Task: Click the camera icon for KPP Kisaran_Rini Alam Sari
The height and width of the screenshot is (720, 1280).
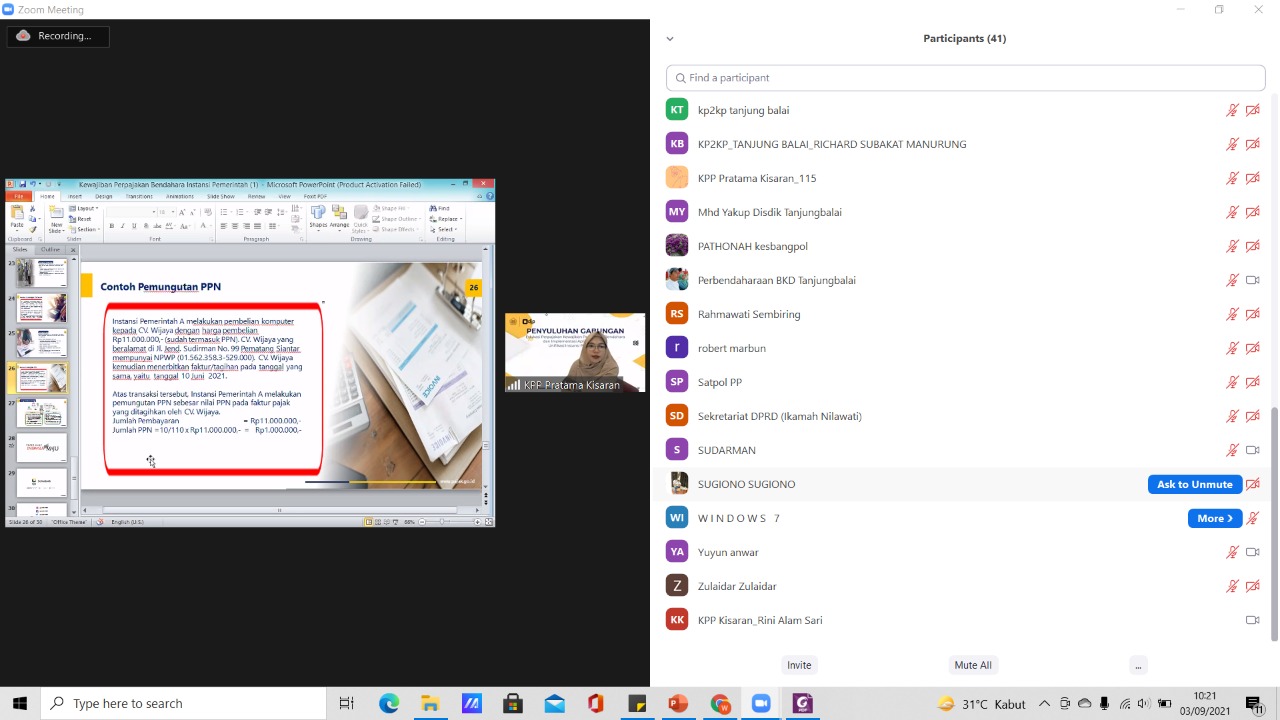Action: [x=1252, y=620]
